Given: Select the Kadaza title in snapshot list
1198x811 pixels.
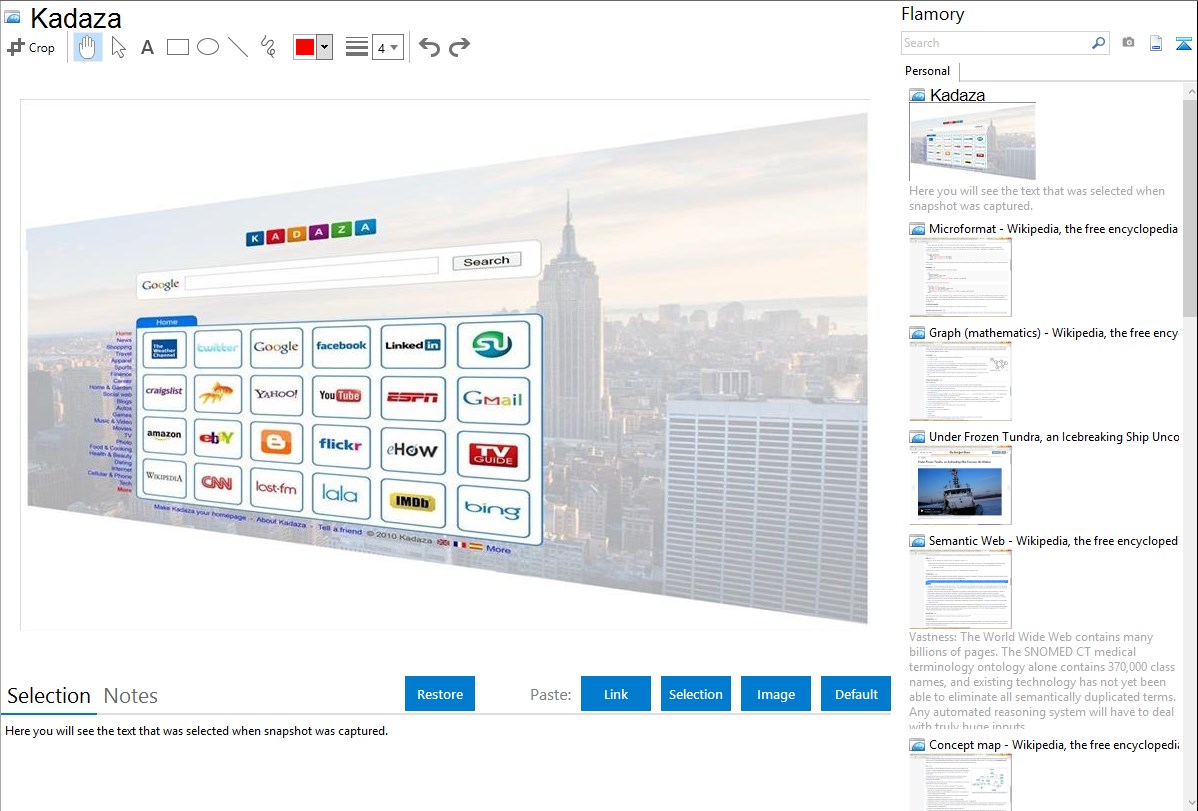Looking at the screenshot, I should (x=957, y=95).
